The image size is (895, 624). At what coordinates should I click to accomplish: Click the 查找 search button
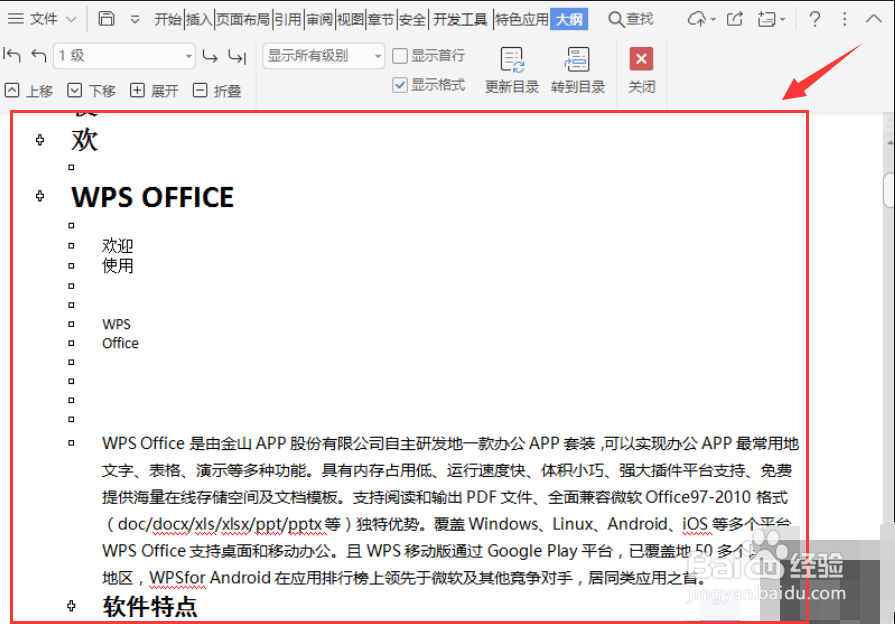click(631, 19)
